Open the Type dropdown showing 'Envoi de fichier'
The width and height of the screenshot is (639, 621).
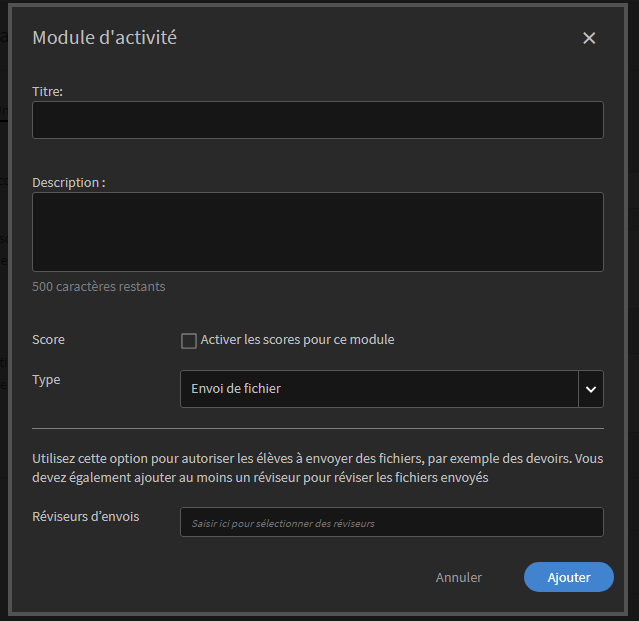point(379,389)
